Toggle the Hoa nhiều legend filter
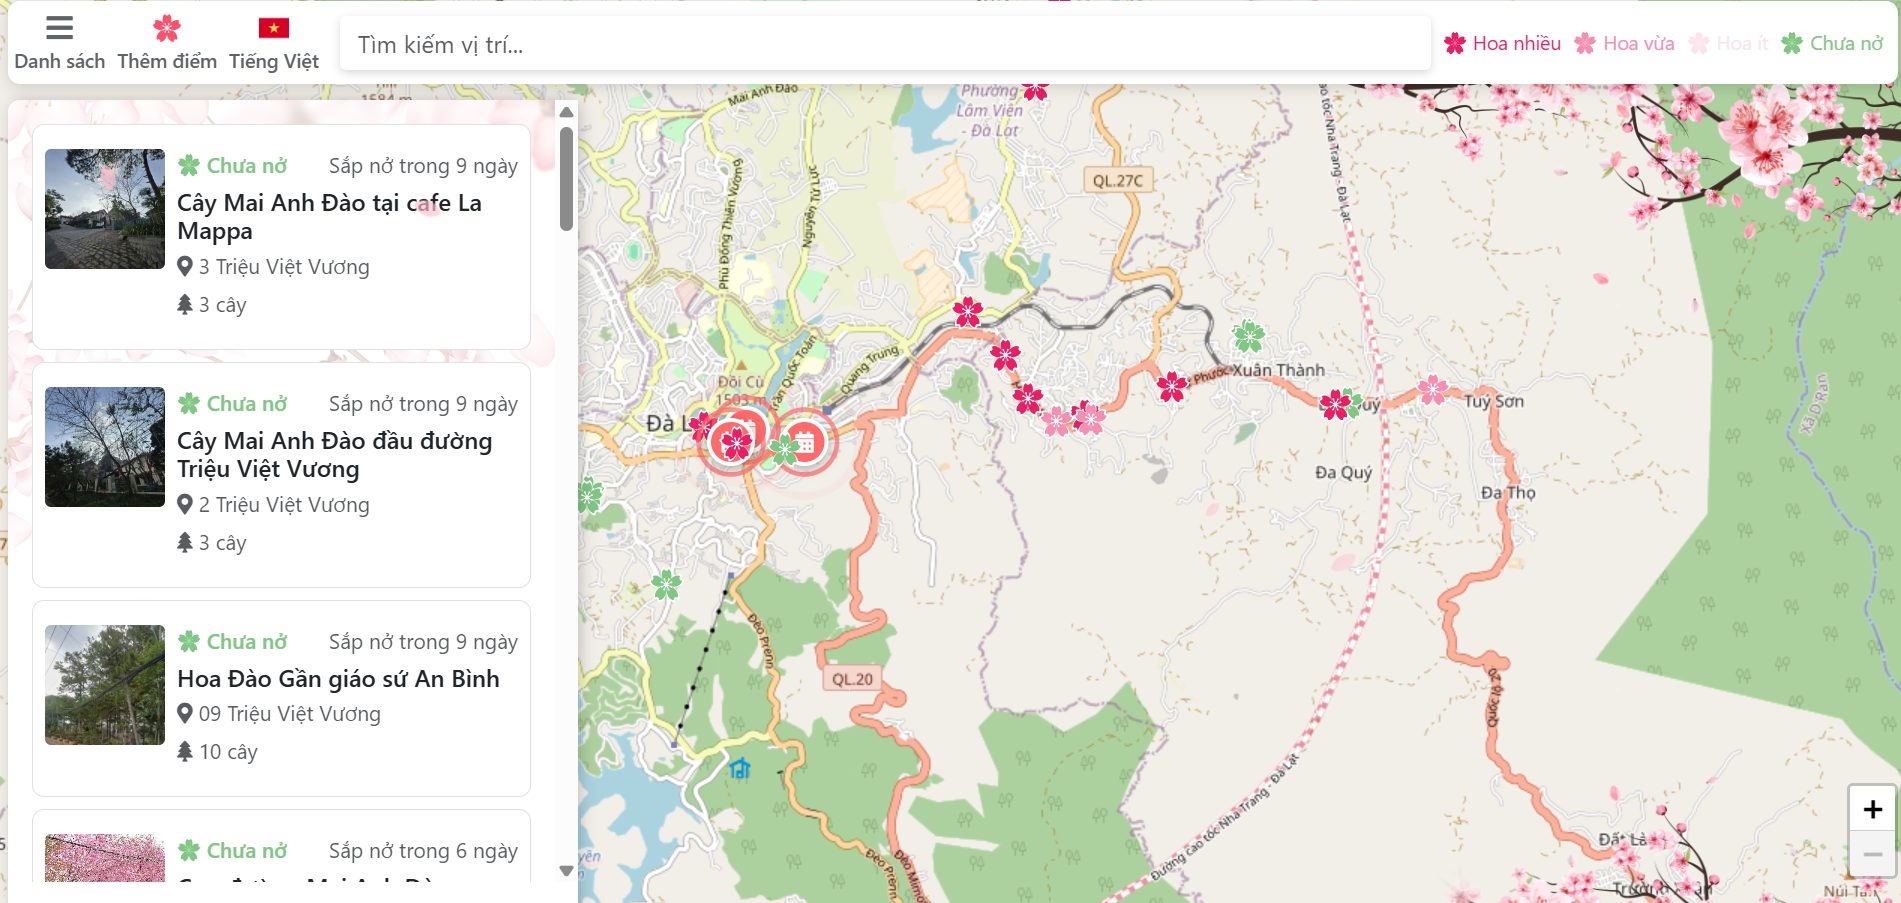This screenshot has height=903, width=1901. (x=1502, y=43)
